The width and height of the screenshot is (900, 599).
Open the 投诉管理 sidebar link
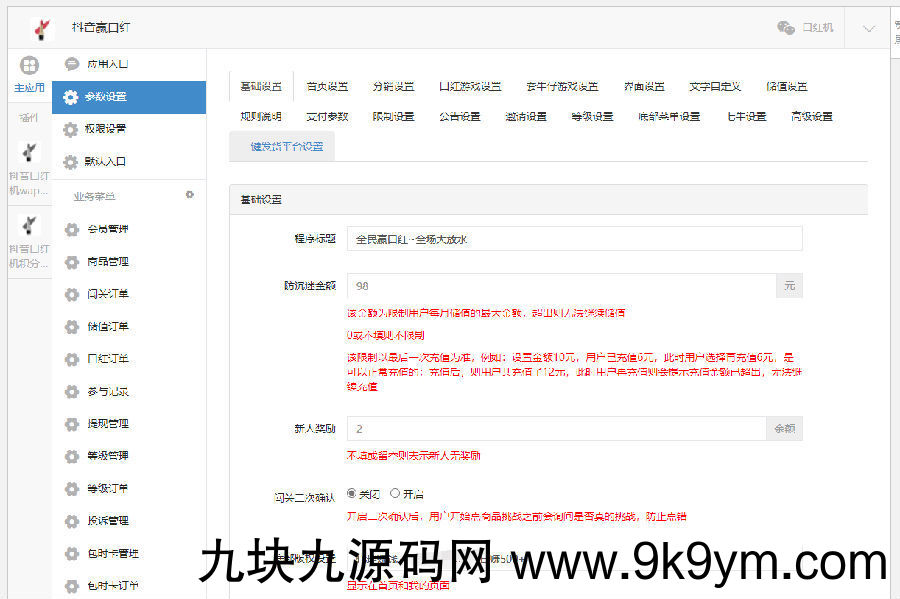point(108,521)
